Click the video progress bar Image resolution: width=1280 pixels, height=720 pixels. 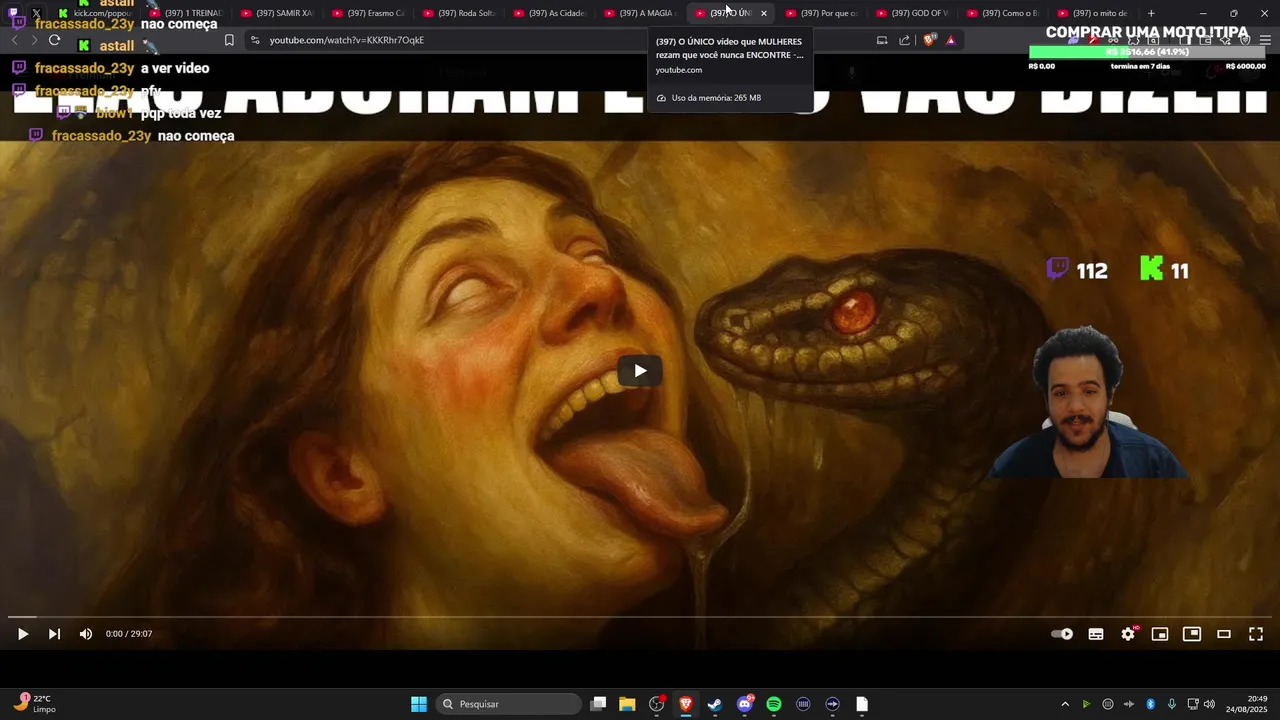(x=640, y=617)
